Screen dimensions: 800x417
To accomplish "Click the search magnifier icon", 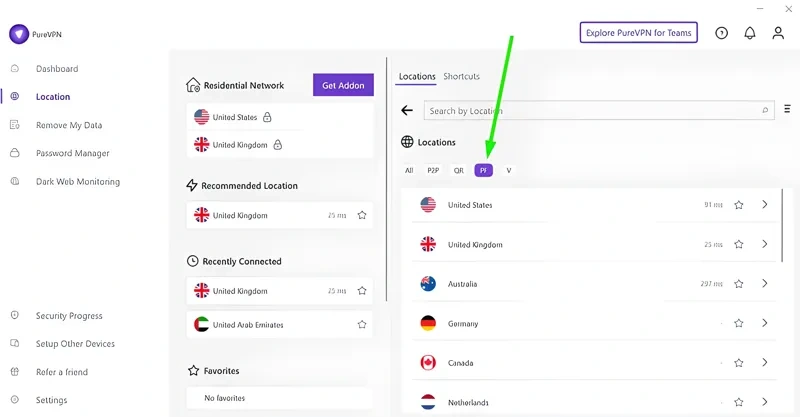I will (x=765, y=110).
